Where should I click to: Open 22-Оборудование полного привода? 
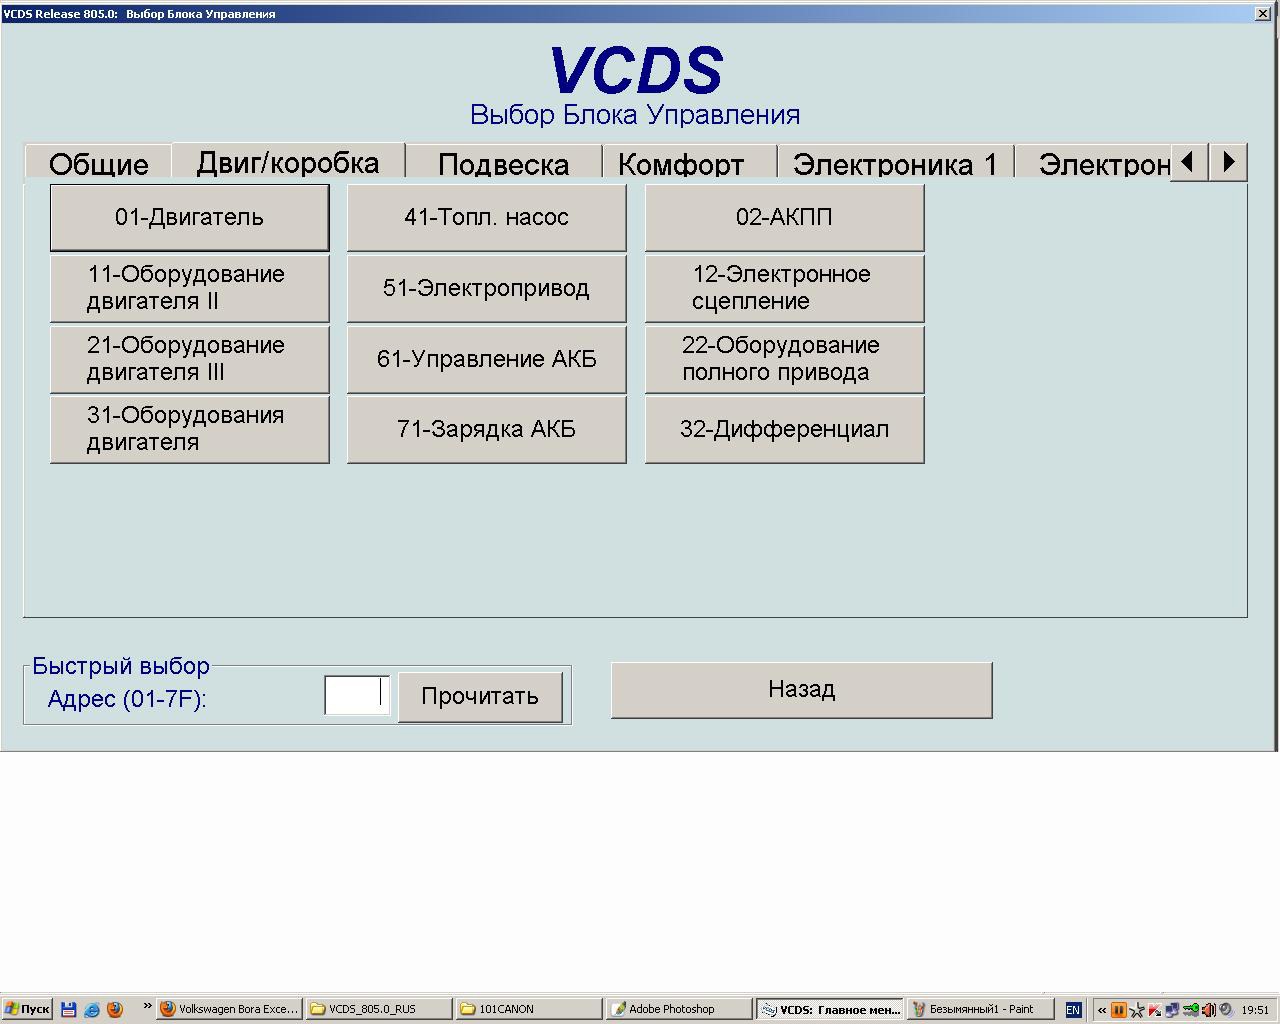coord(784,359)
